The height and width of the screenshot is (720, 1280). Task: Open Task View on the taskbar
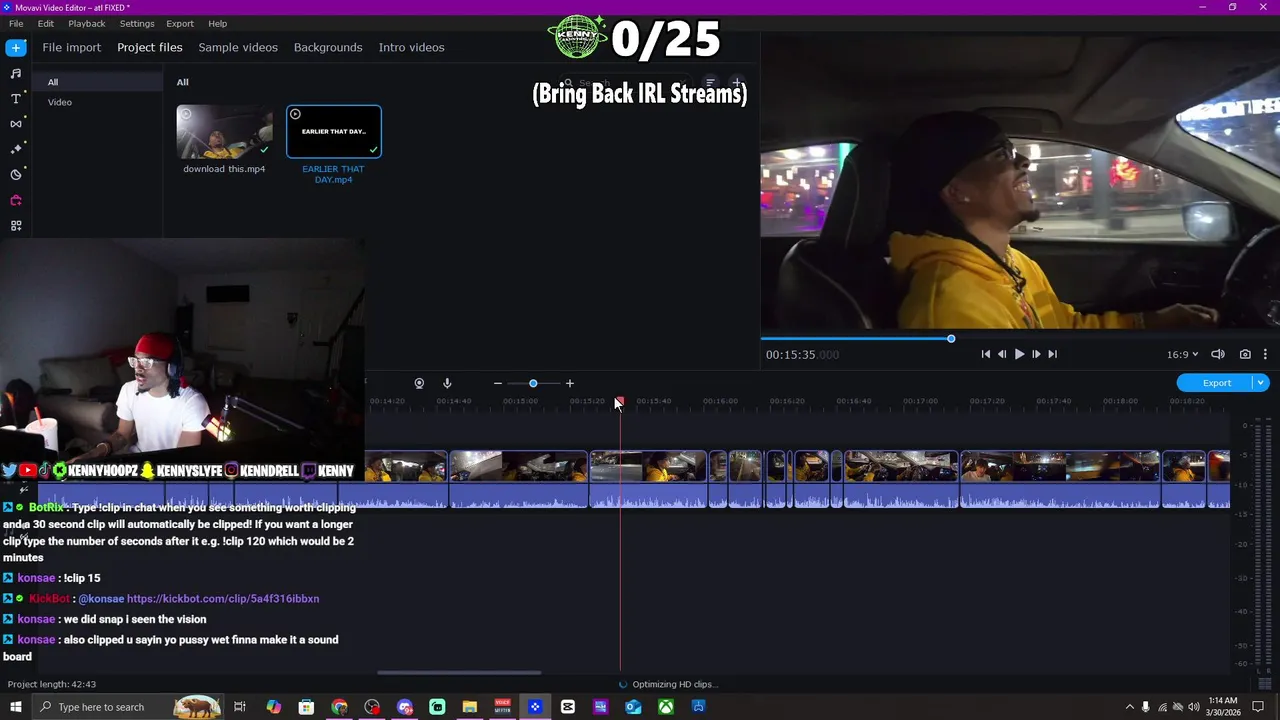[240, 707]
